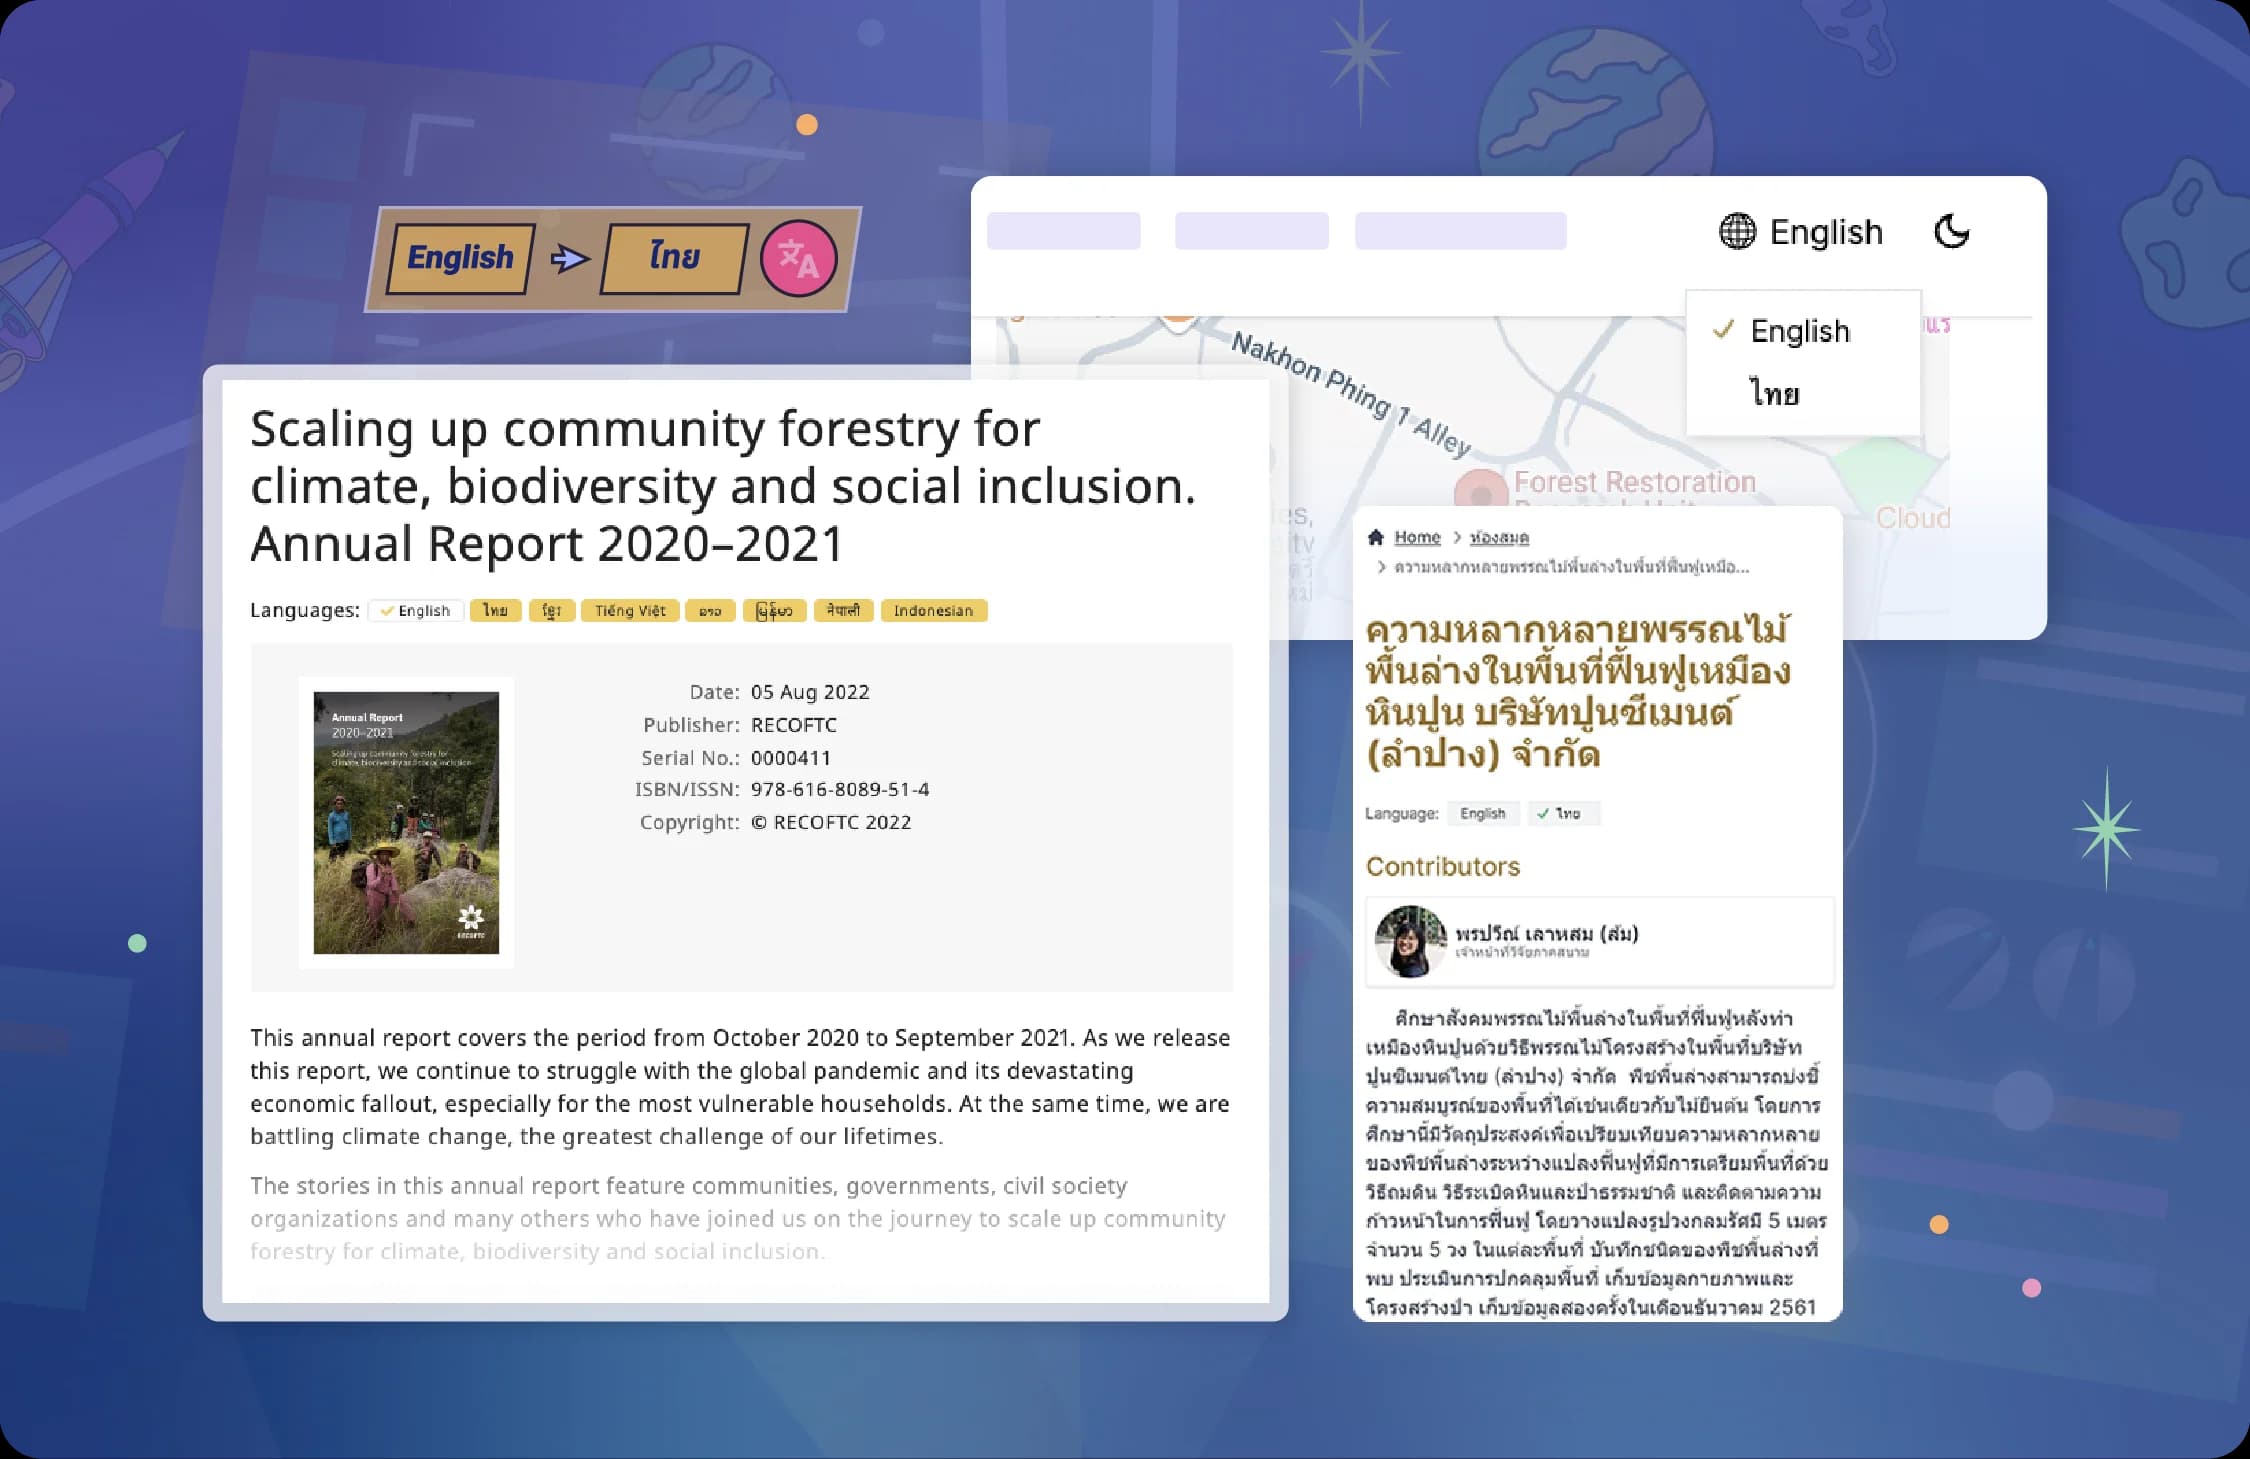Open the ห้องสมุด breadcrumb link
2250x1459 pixels.
point(1499,537)
